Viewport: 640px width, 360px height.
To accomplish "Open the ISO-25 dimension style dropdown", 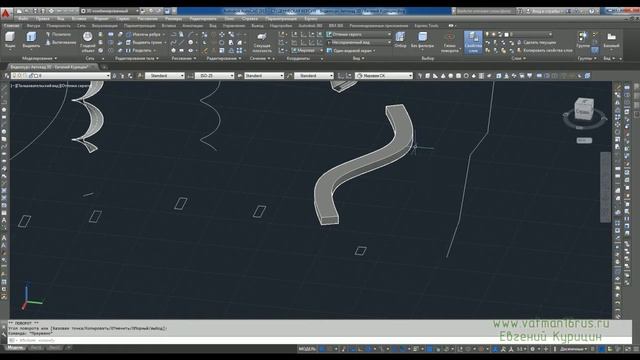I will (215, 76).
